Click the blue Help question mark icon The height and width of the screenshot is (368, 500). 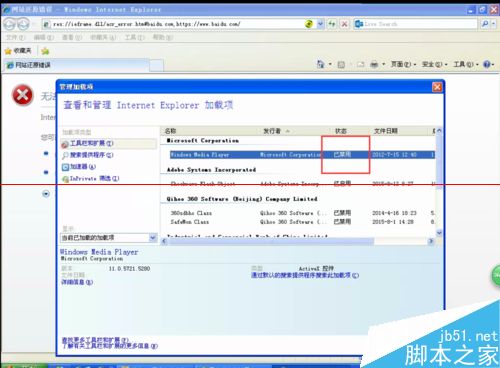pyautogui.click(x=487, y=64)
